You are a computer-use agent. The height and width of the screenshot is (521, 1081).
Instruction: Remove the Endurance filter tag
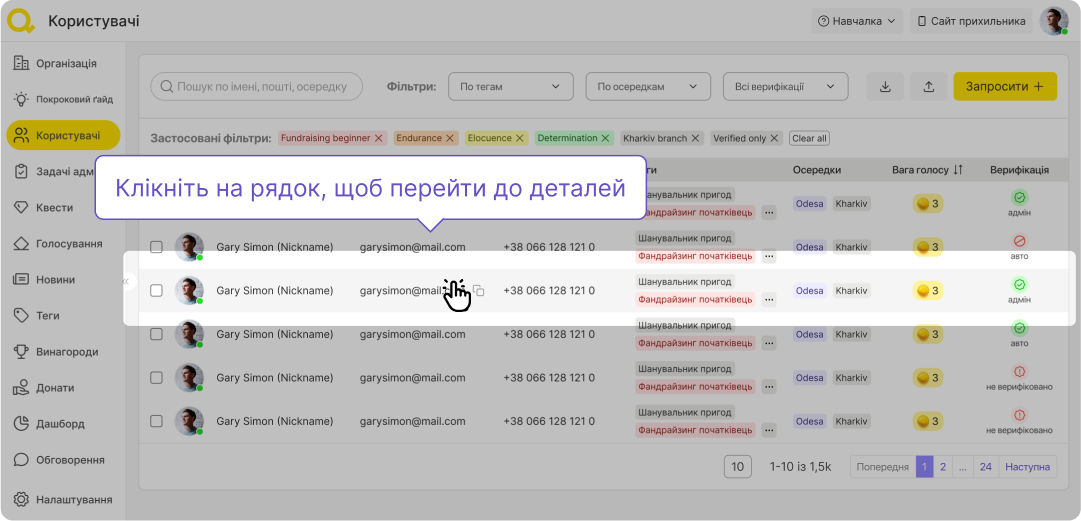(x=450, y=138)
